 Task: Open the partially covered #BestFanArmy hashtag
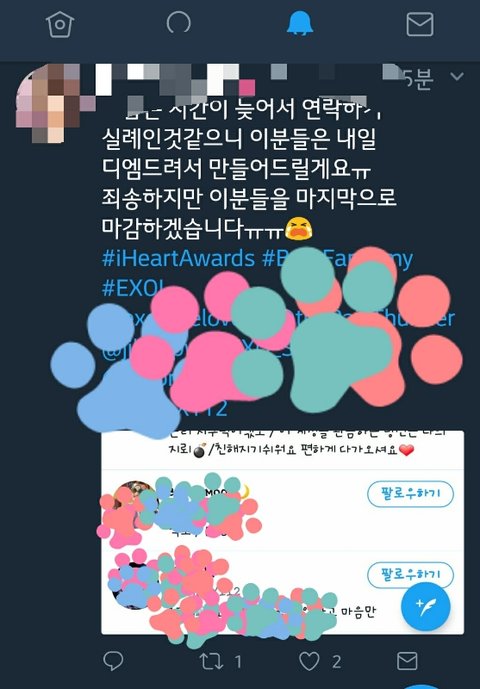338,258
